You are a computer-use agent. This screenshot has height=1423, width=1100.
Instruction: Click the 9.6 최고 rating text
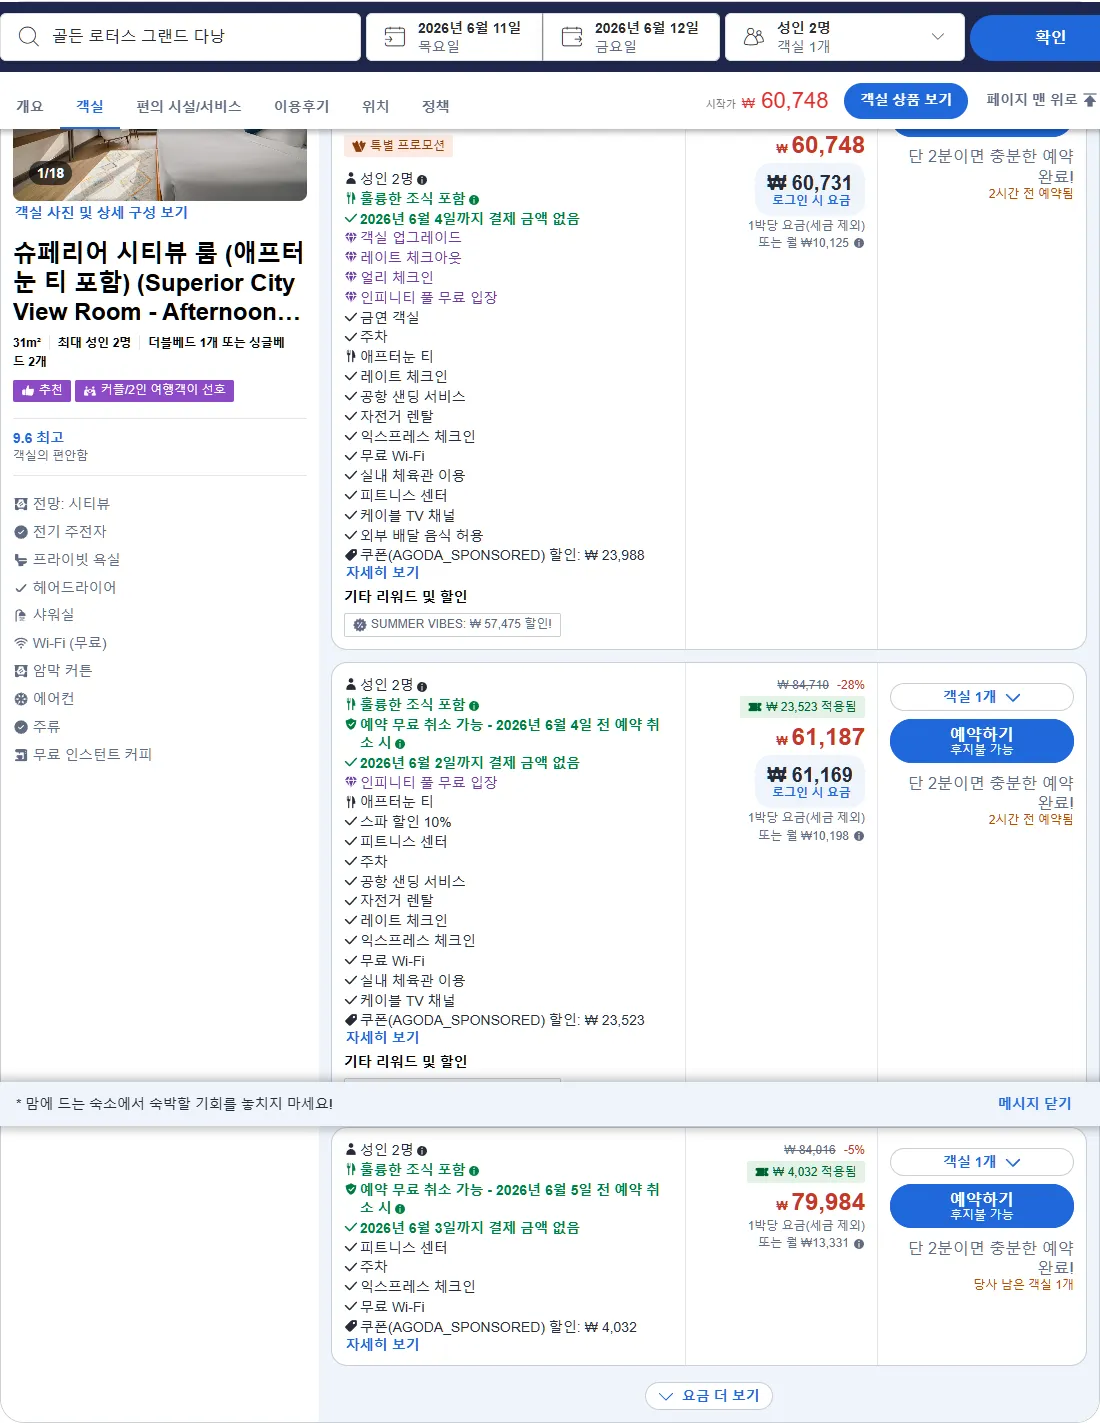coord(38,438)
